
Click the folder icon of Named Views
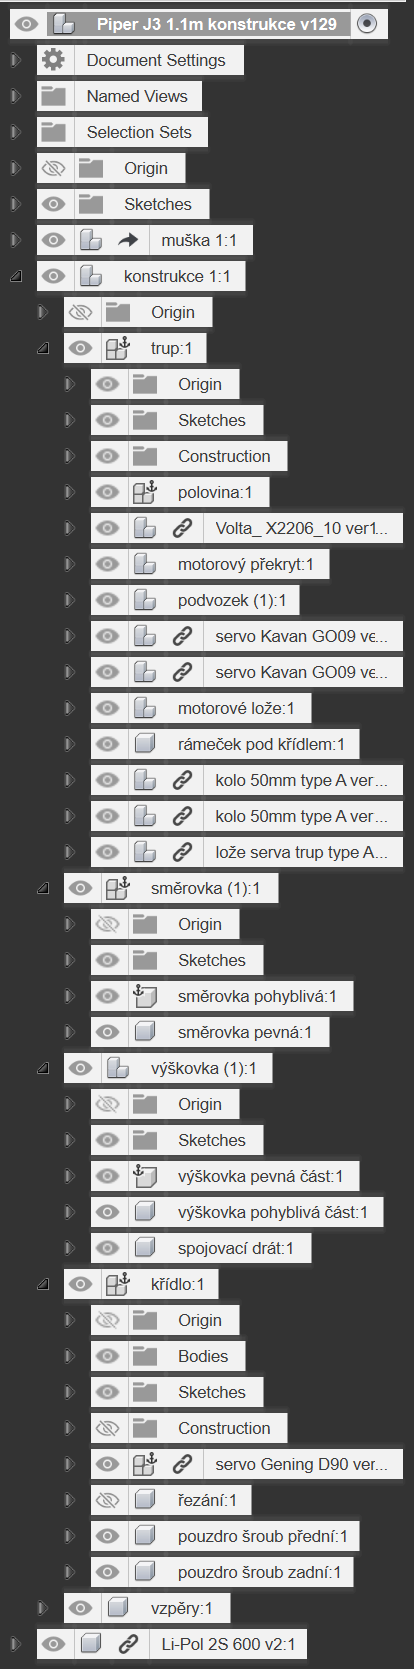(53, 96)
